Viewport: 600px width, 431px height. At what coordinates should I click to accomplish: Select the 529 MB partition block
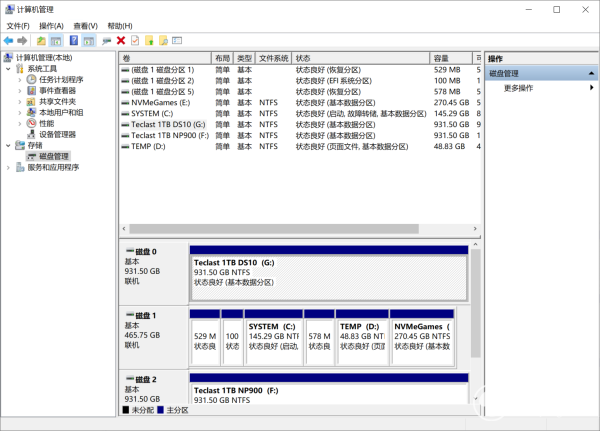click(x=205, y=337)
